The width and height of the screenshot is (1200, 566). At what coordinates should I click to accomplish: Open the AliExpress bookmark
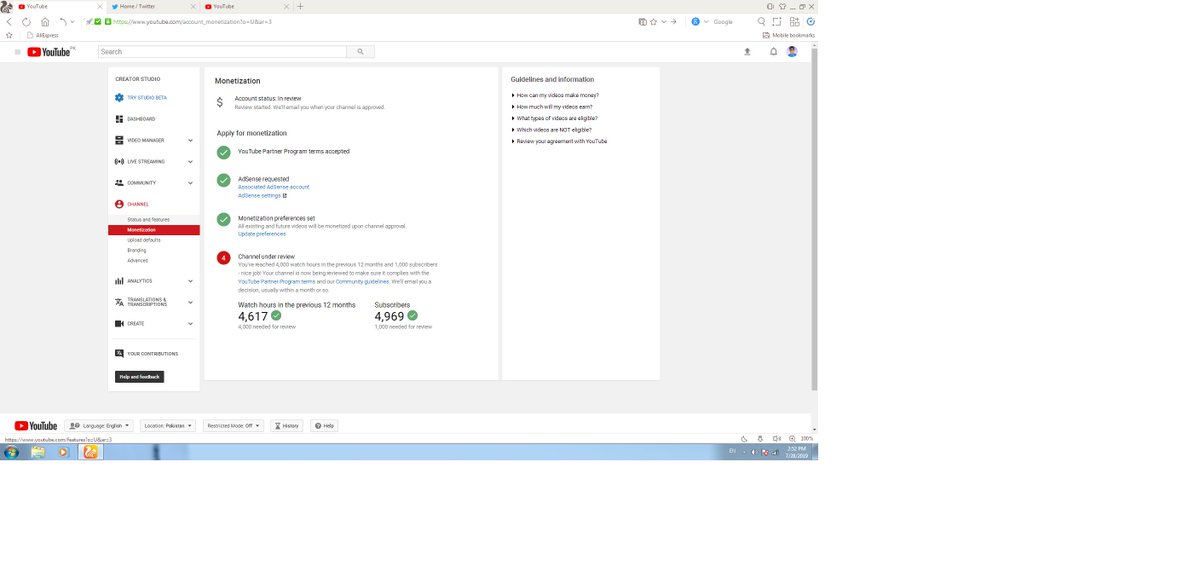point(43,35)
